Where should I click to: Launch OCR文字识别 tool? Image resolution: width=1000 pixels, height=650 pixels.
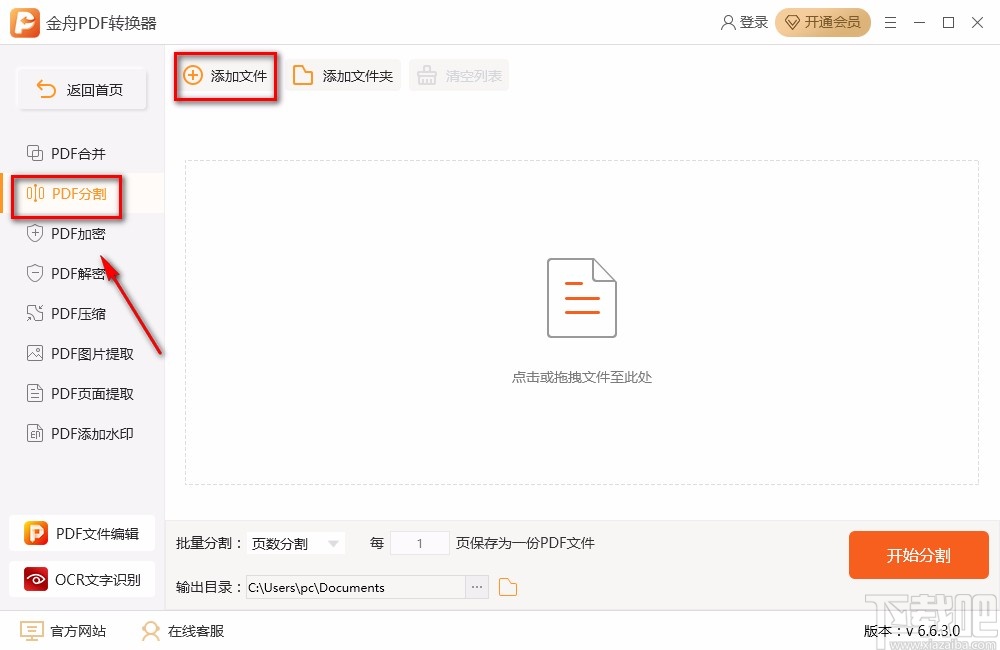[82, 579]
